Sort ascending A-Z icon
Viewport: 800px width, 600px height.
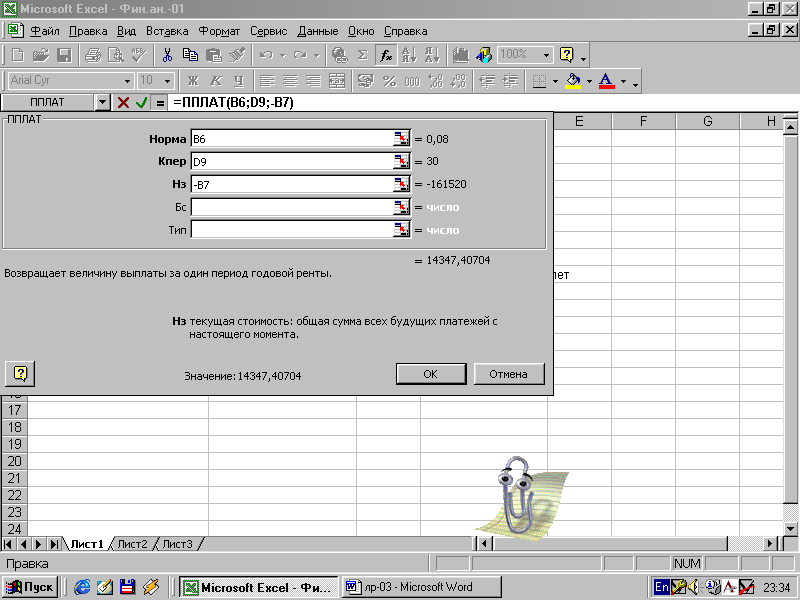(x=409, y=55)
